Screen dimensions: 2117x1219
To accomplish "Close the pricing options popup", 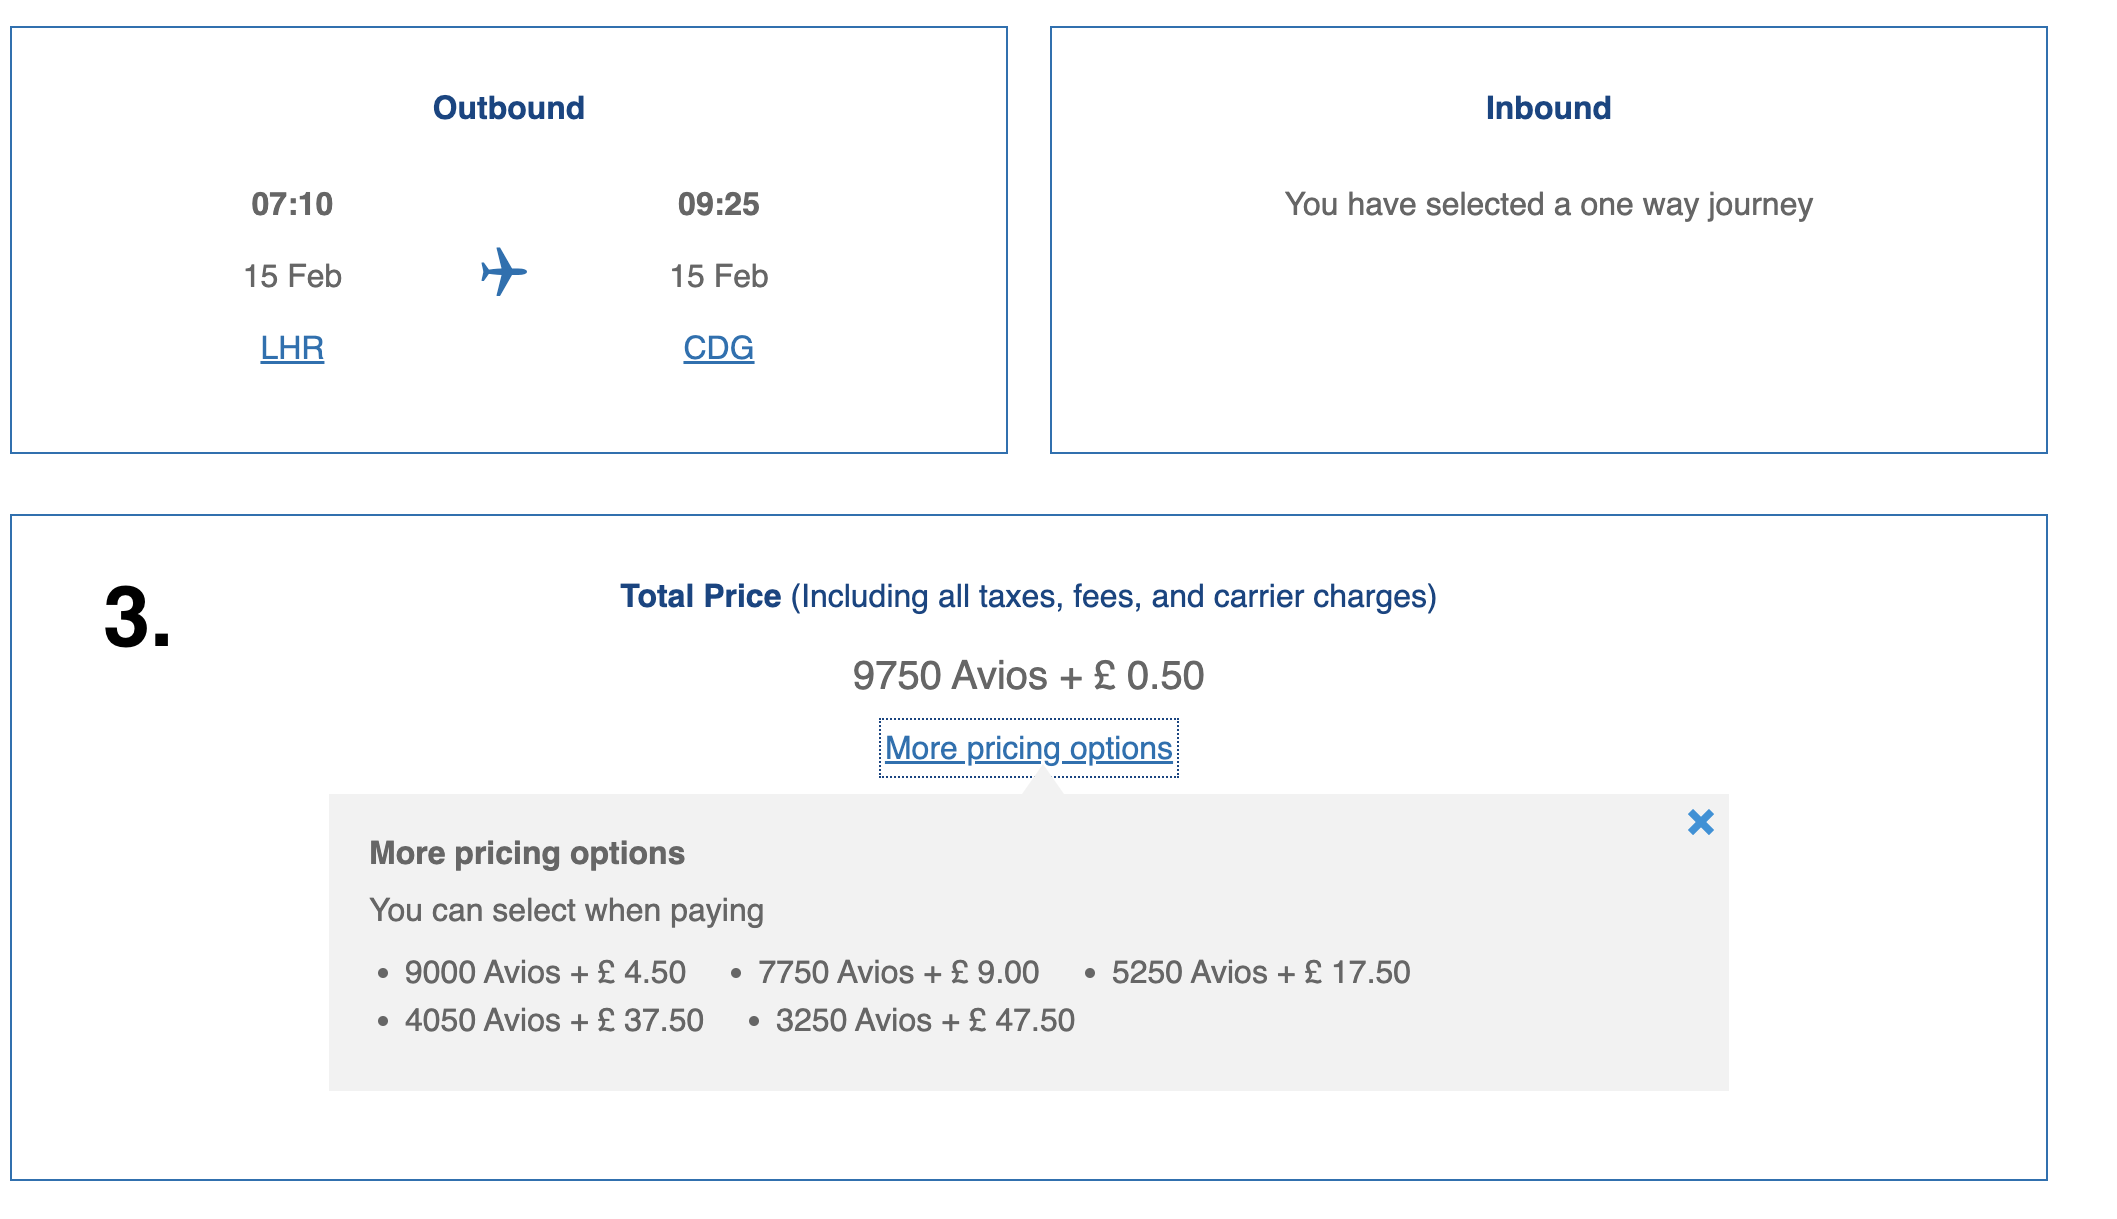I will pos(1700,822).
